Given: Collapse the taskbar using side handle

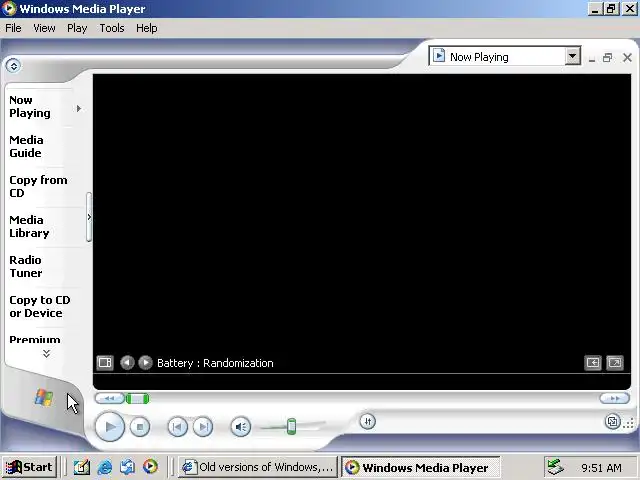Looking at the screenshot, I should click(89, 217).
